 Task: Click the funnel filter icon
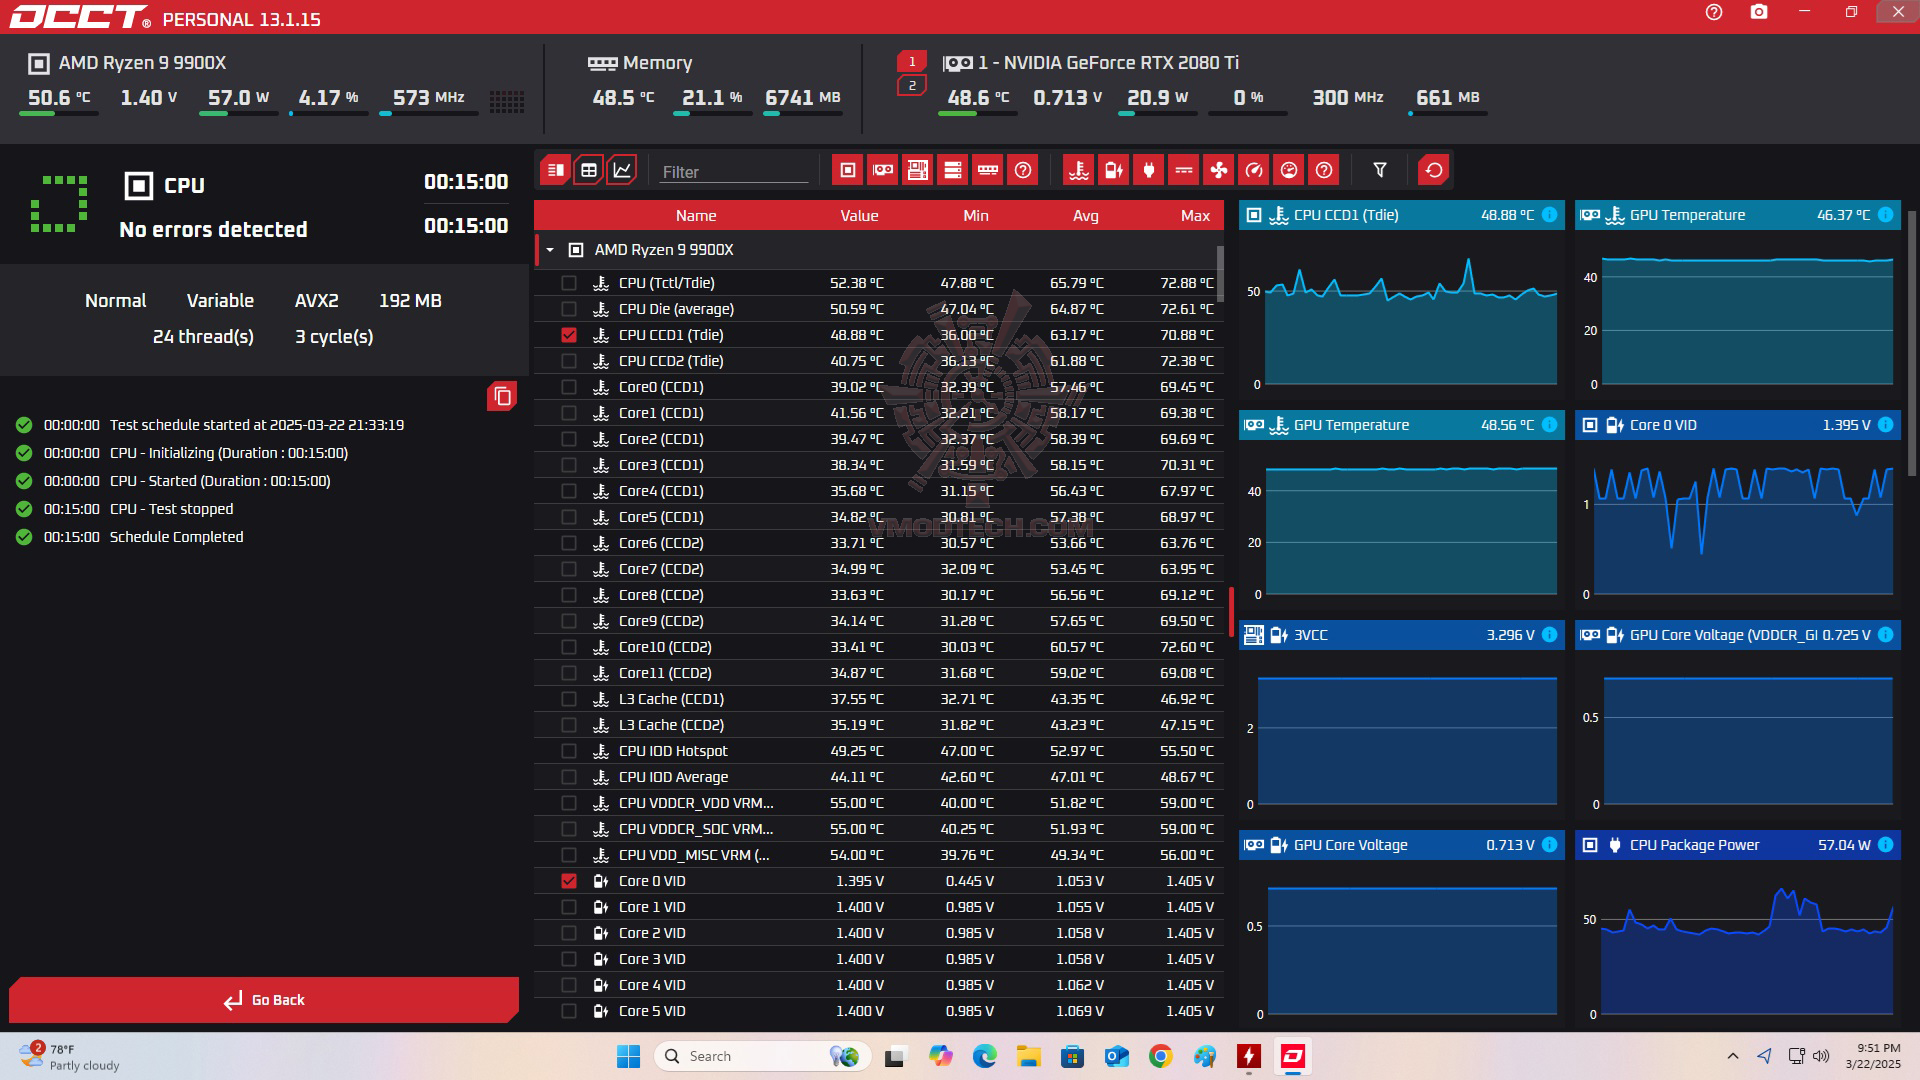[x=1379, y=170]
